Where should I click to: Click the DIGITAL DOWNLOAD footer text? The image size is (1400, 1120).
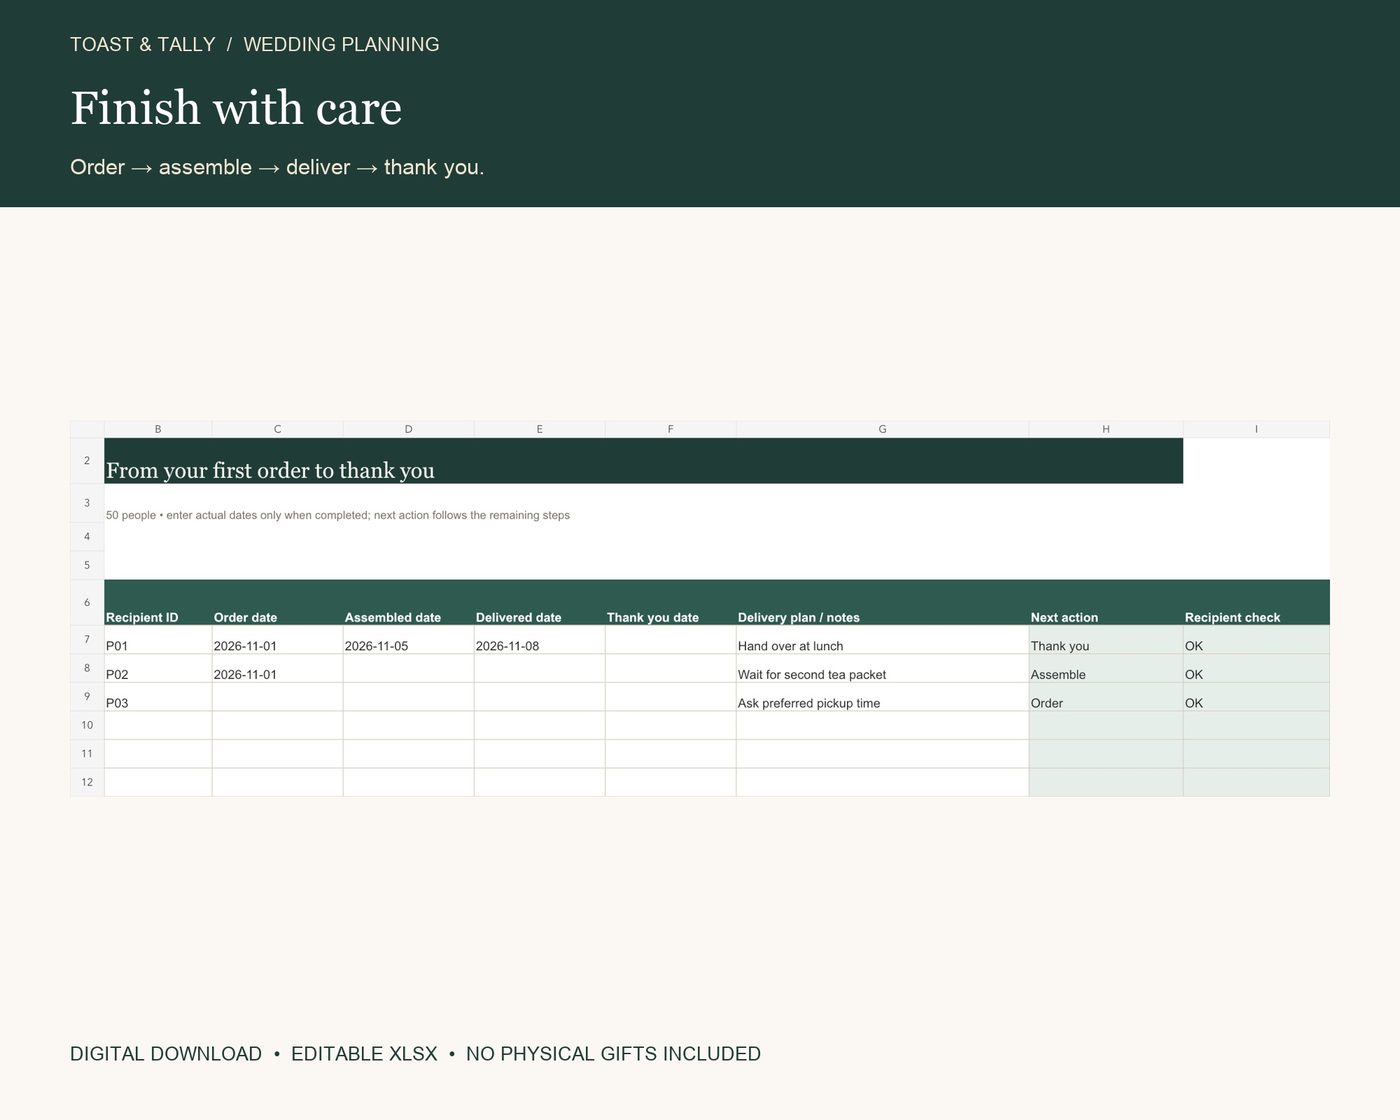pos(166,1054)
